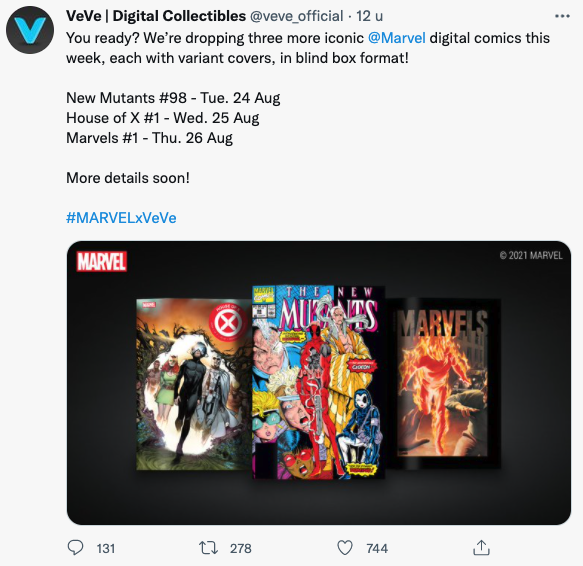
Task: Click the retweet arrows icon
Action: click(208, 548)
